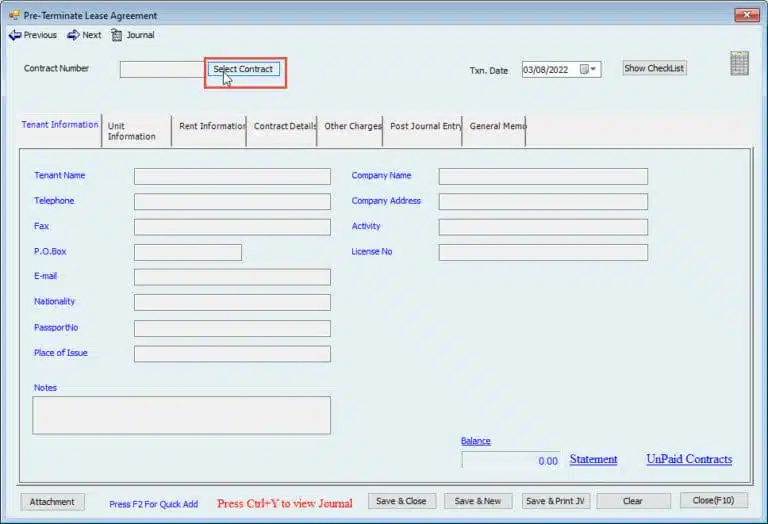Select the Other Charges tab
The width and height of the screenshot is (768, 524).
pos(352,126)
